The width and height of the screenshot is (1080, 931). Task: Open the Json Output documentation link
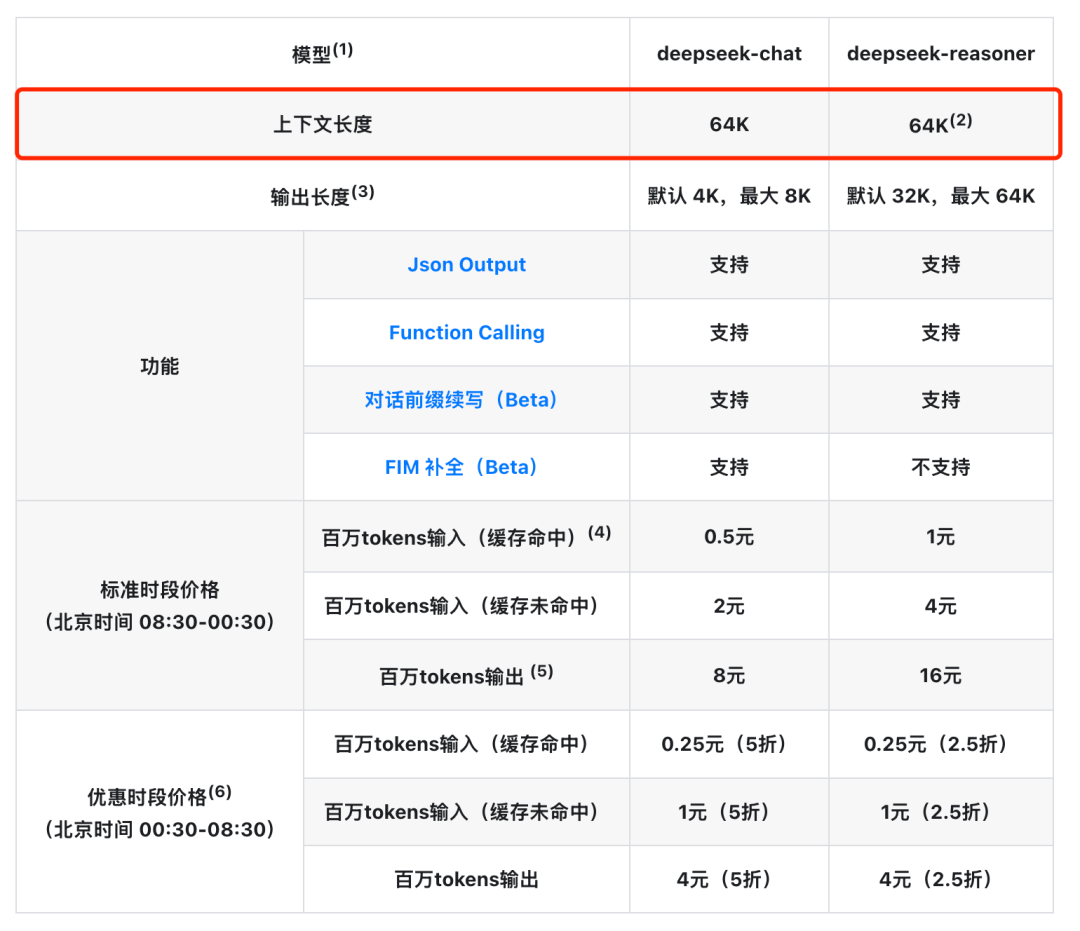pos(466,264)
